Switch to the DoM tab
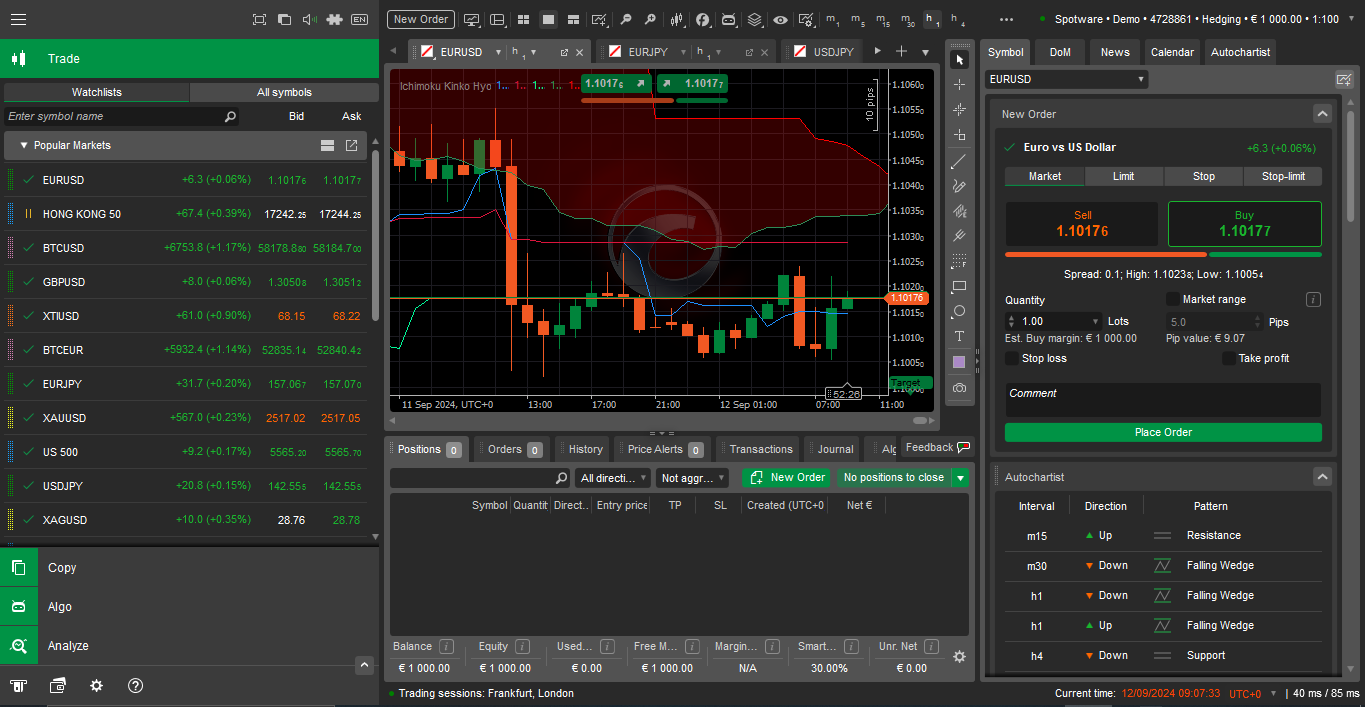The image size is (1365, 707). tap(1059, 51)
